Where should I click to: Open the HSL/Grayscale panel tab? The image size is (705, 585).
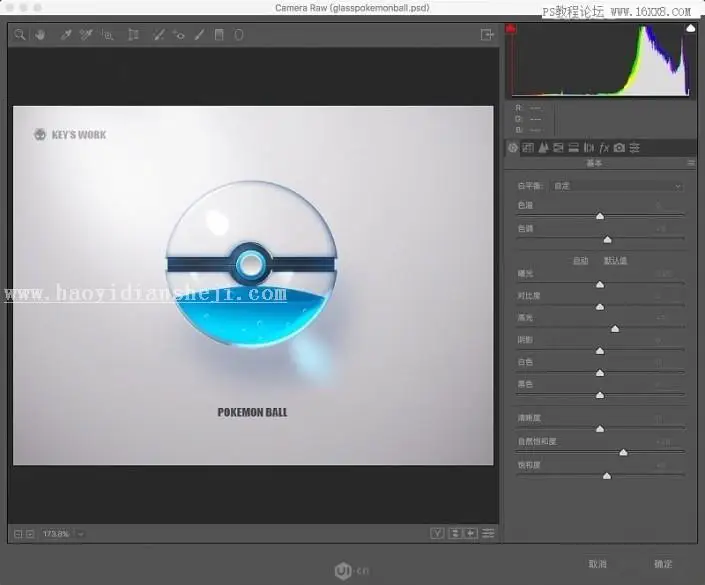(x=558, y=147)
